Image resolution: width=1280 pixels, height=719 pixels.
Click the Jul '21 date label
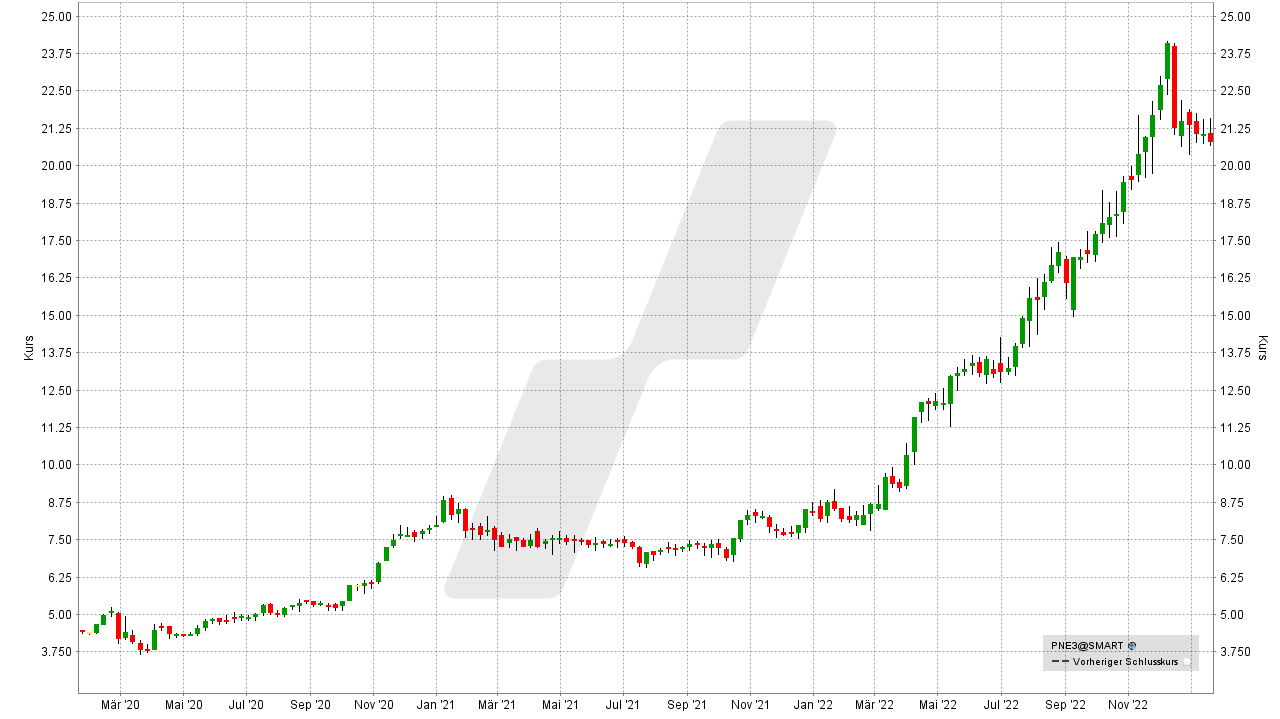[x=623, y=705]
